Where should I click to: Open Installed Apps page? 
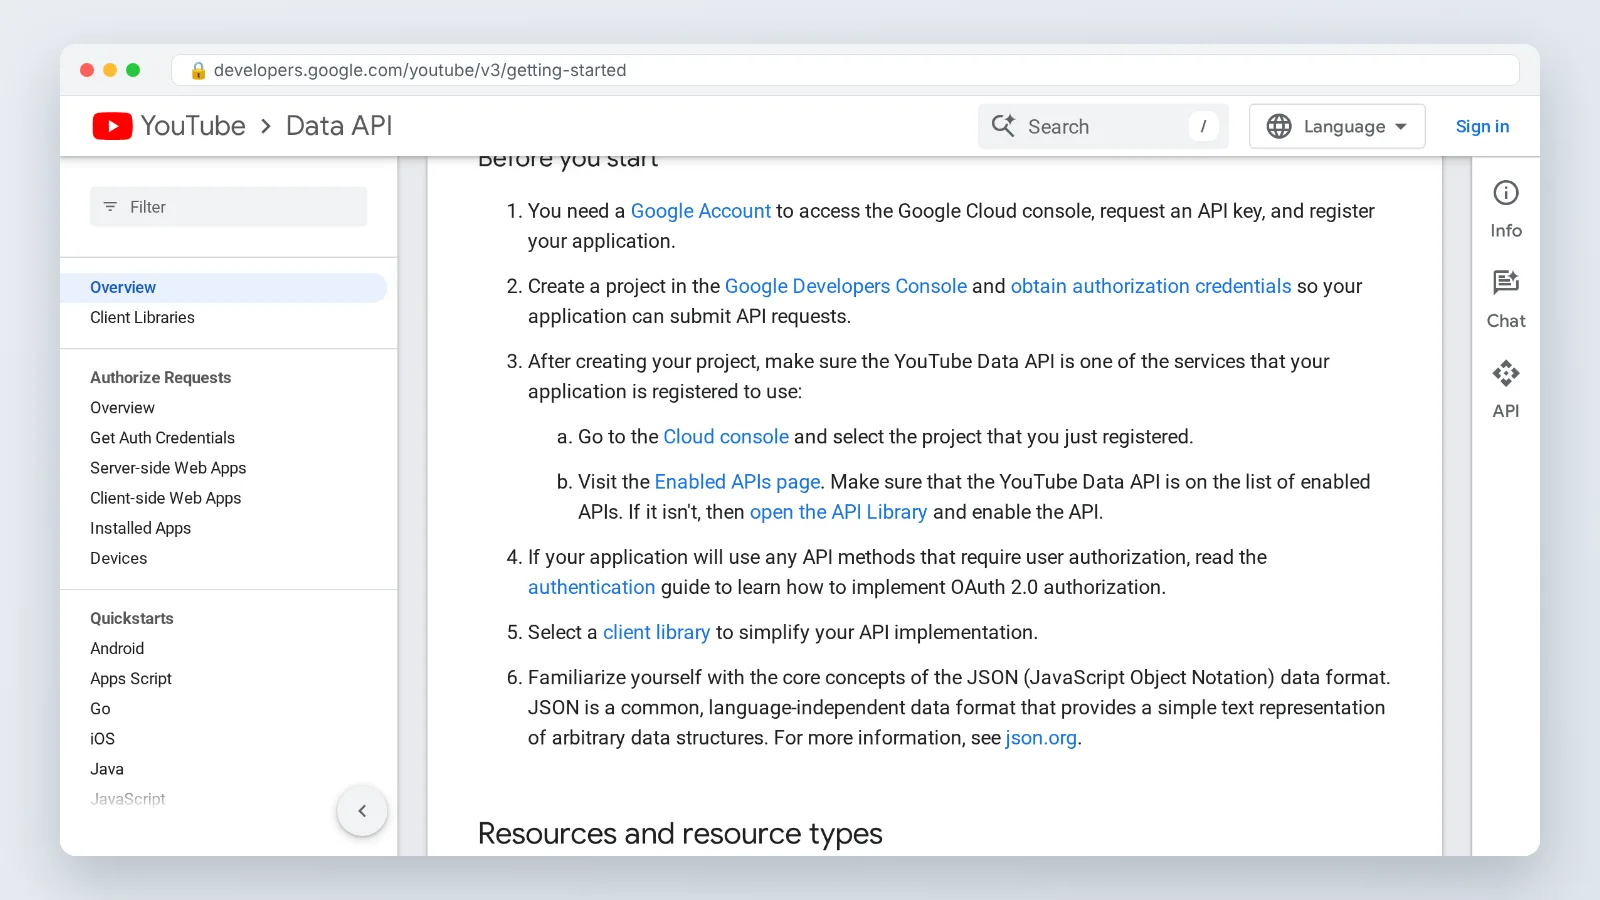(140, 528)
